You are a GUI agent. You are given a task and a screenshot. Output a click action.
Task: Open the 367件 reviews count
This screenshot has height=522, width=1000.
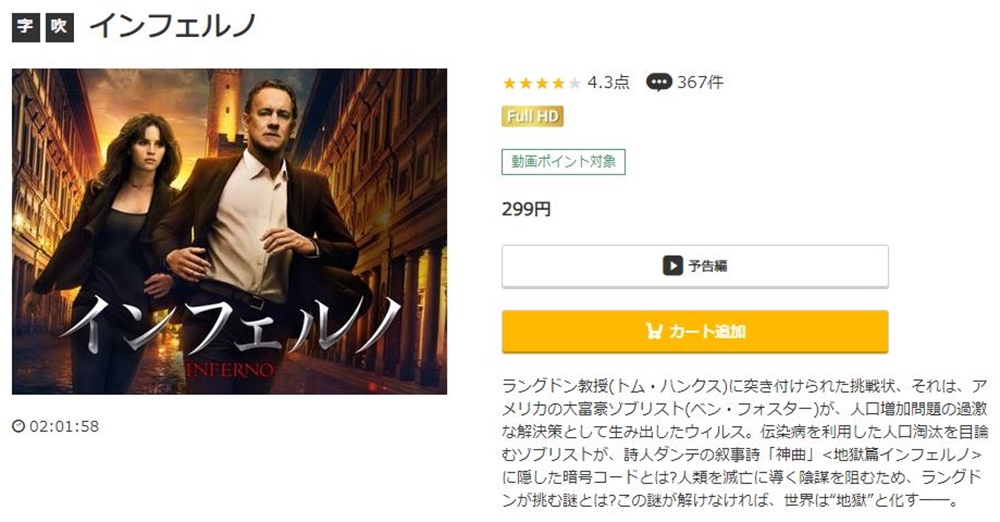[700, 82]
